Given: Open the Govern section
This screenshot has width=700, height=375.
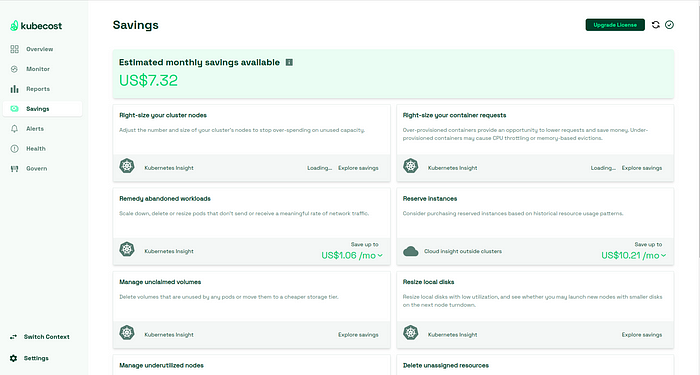Looking at the screenshot, I should [37, 169].
